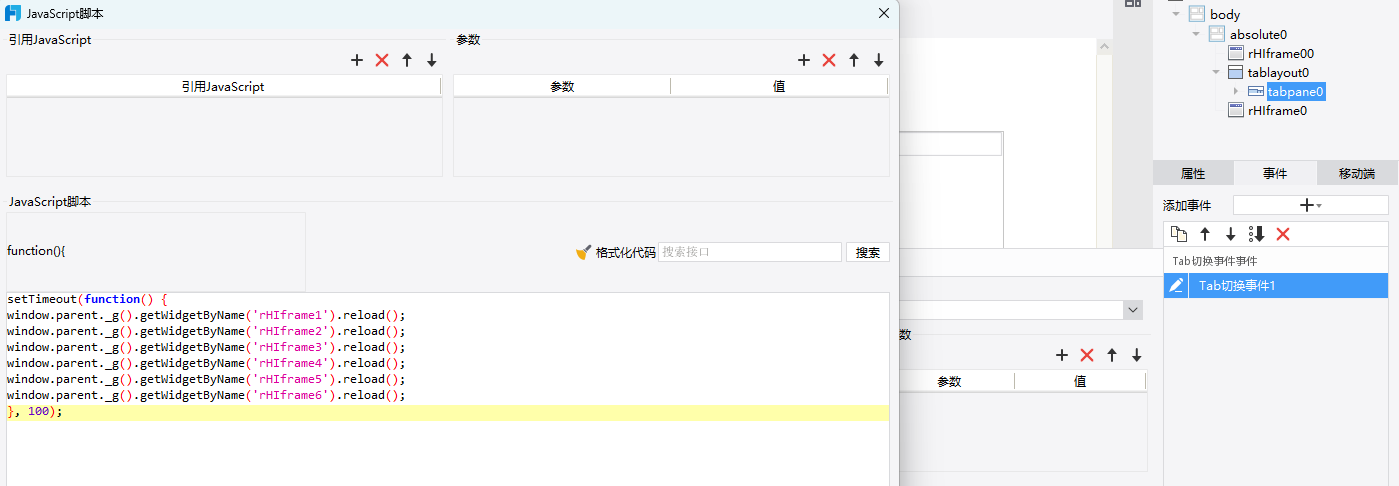
Task: Move referenced JavaScript entry up
Action: click(407, 60)
